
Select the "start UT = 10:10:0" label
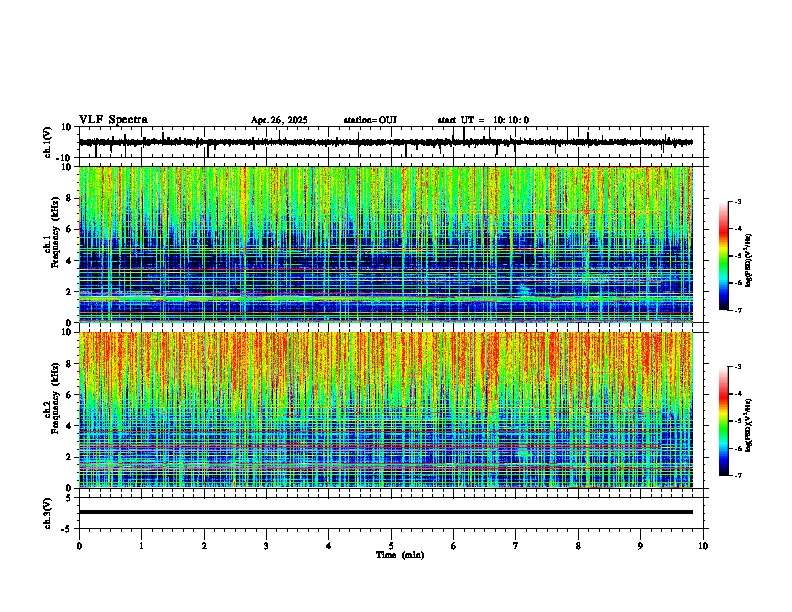[x=483, y=120]
